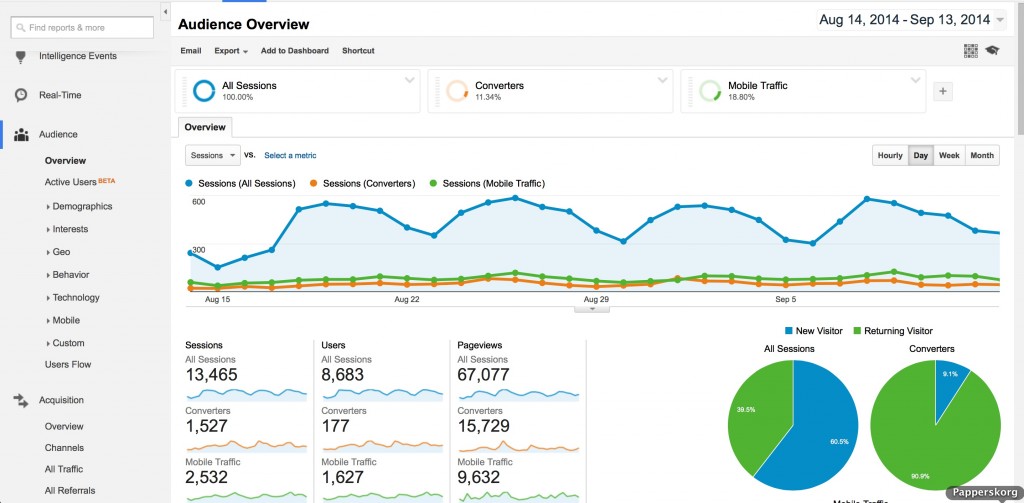Click the Acquisition arrows icon
This screenshot has width=1024, height=503.
click(x=21, y=400)
